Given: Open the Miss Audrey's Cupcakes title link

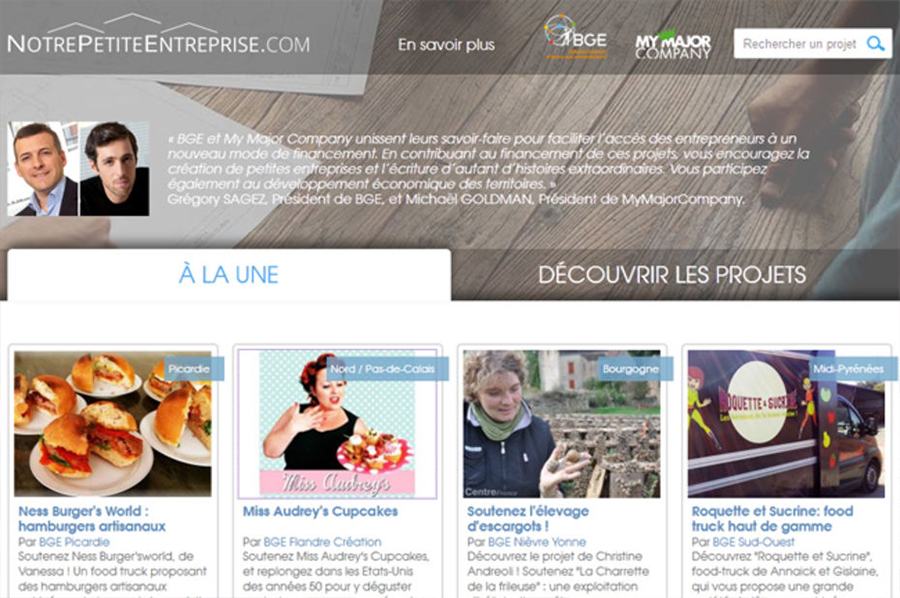Looking at the screenshot, I should click(x=320, y=511).
